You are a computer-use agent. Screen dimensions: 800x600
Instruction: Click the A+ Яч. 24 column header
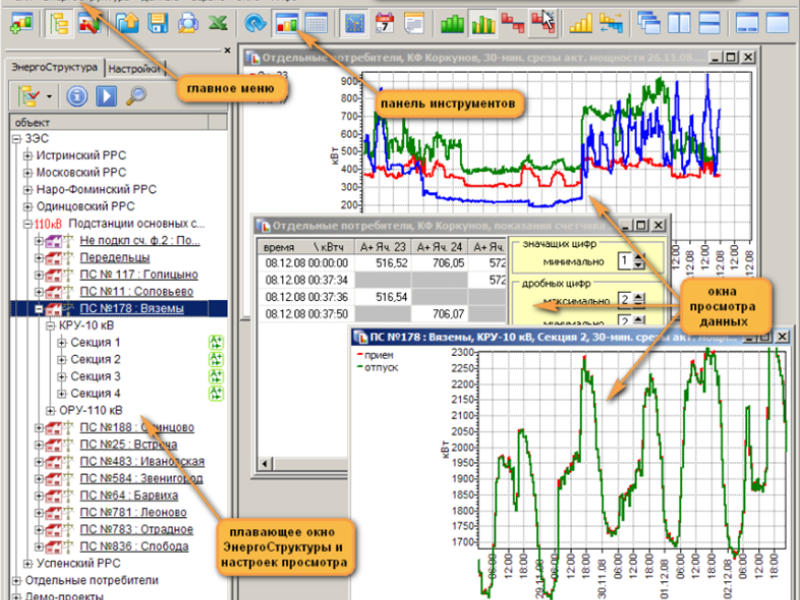(x=440, y=247)
